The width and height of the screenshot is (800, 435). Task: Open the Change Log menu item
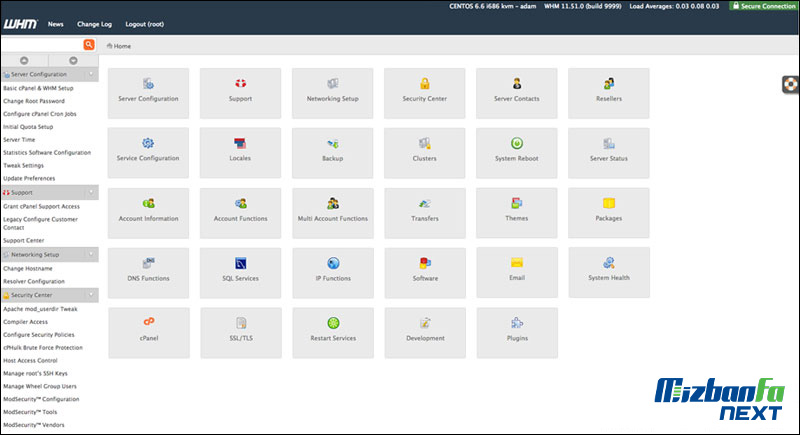[94, 23]
